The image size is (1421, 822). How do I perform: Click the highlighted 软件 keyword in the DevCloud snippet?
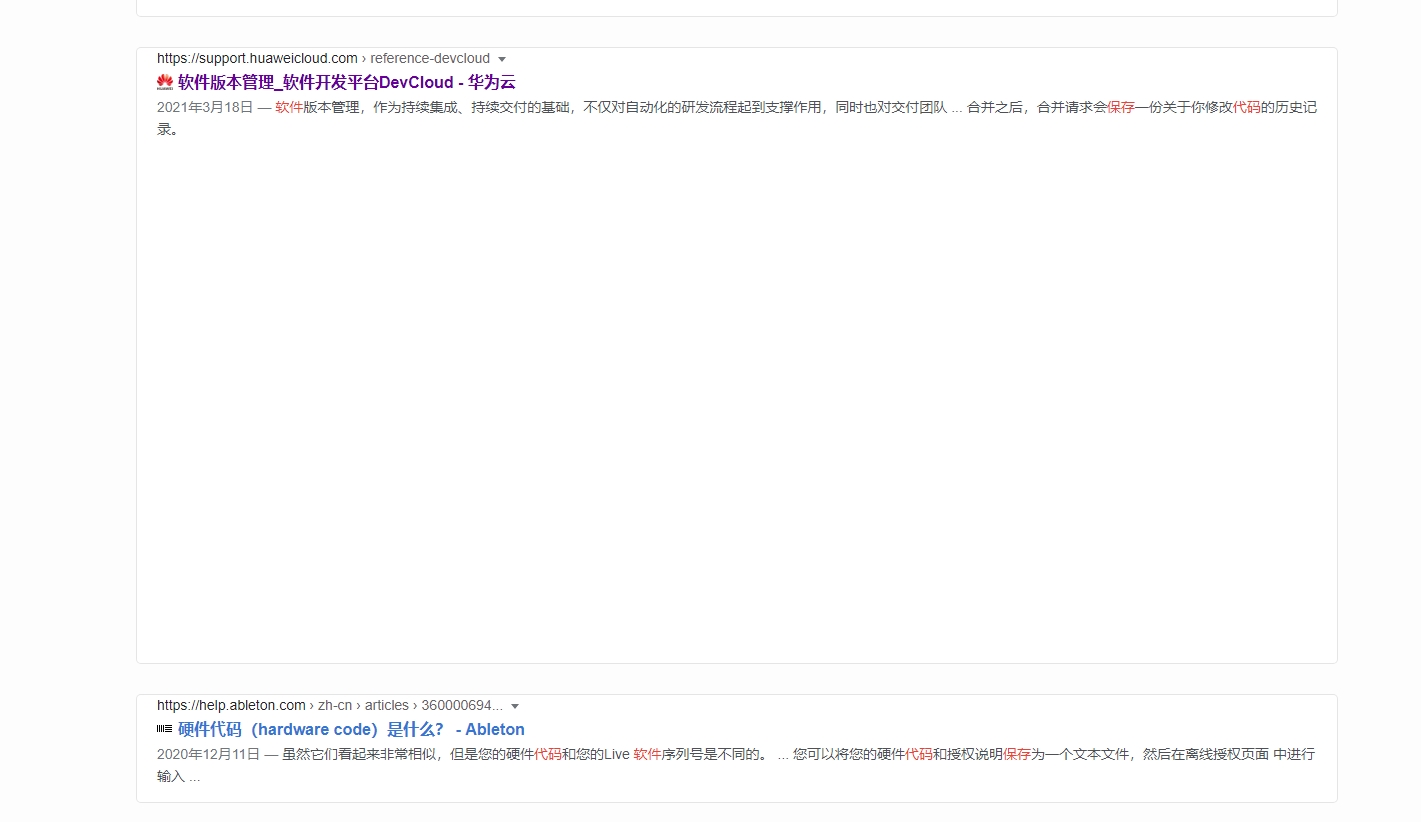tap(288, 107)
